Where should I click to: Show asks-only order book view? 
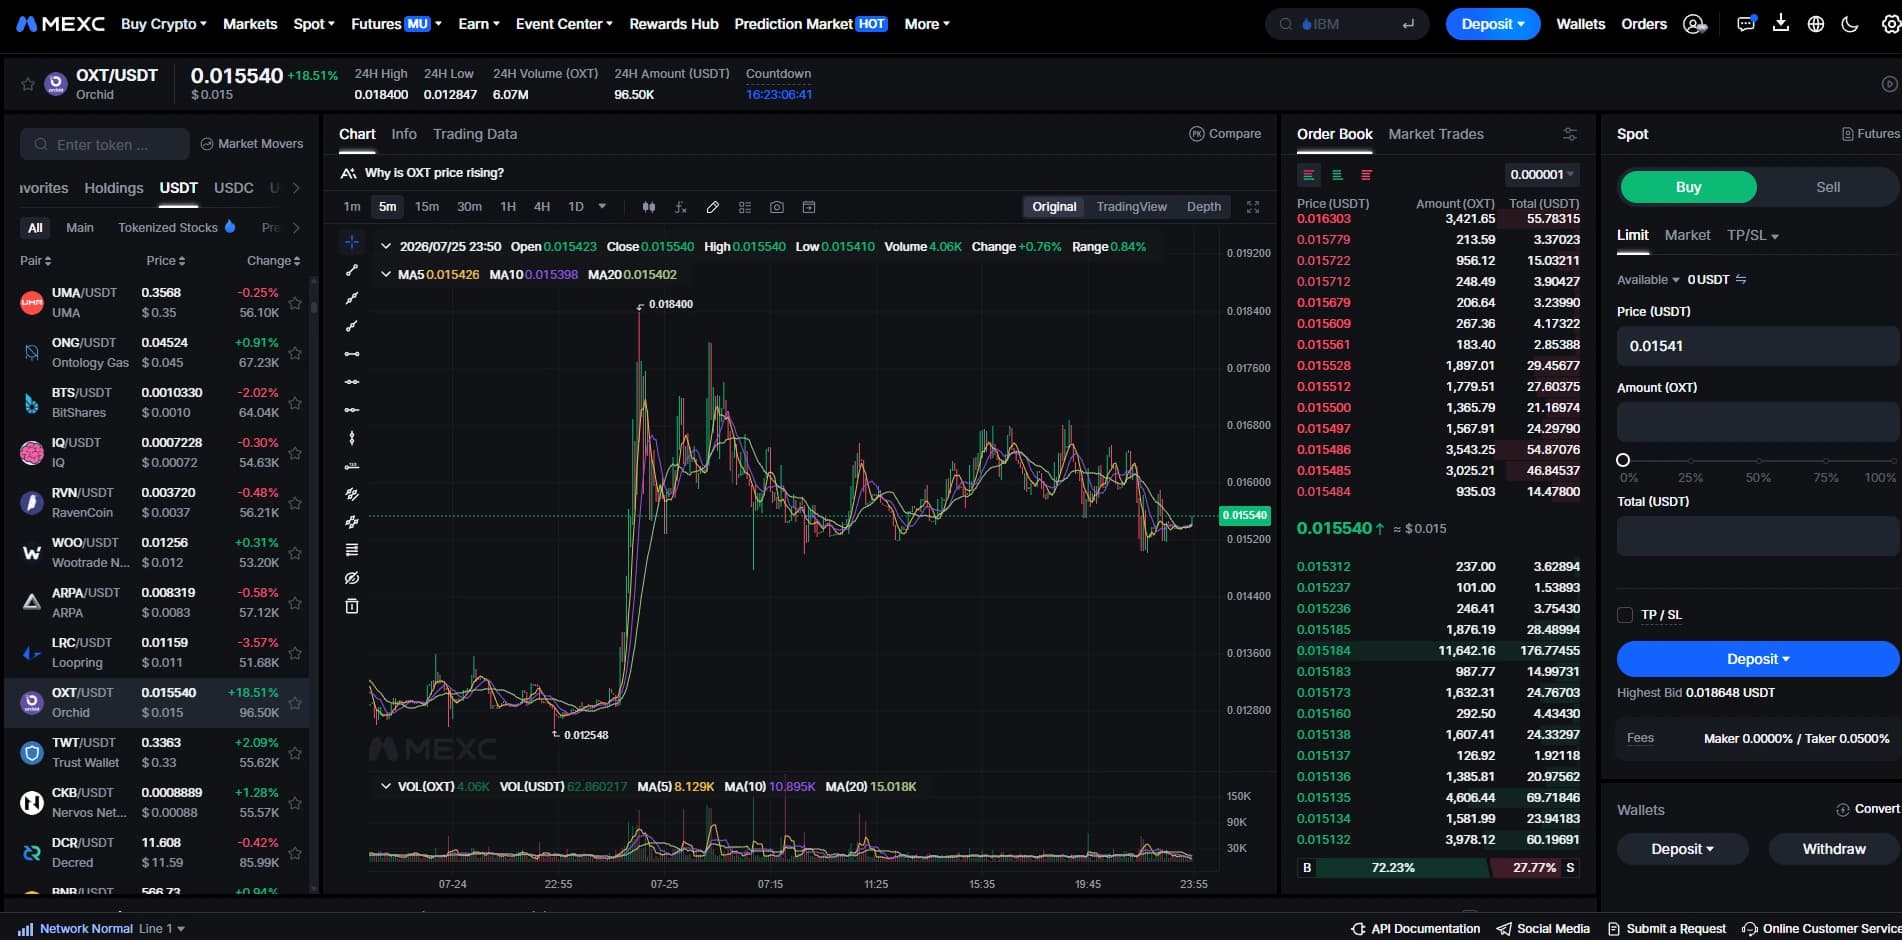[1366, 175]
